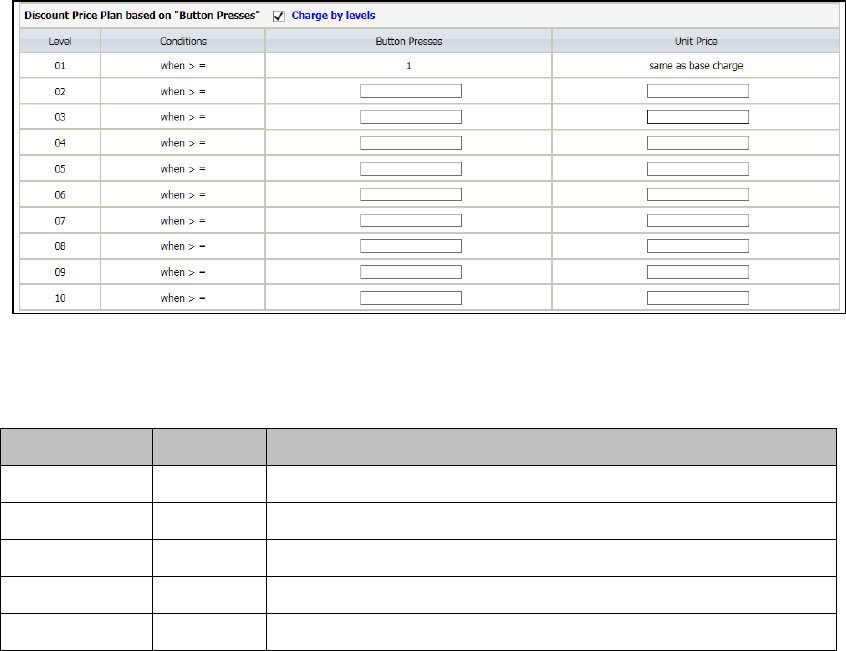
Task: Focus the level 05 Button Presses field
Action: click(411, 169)
